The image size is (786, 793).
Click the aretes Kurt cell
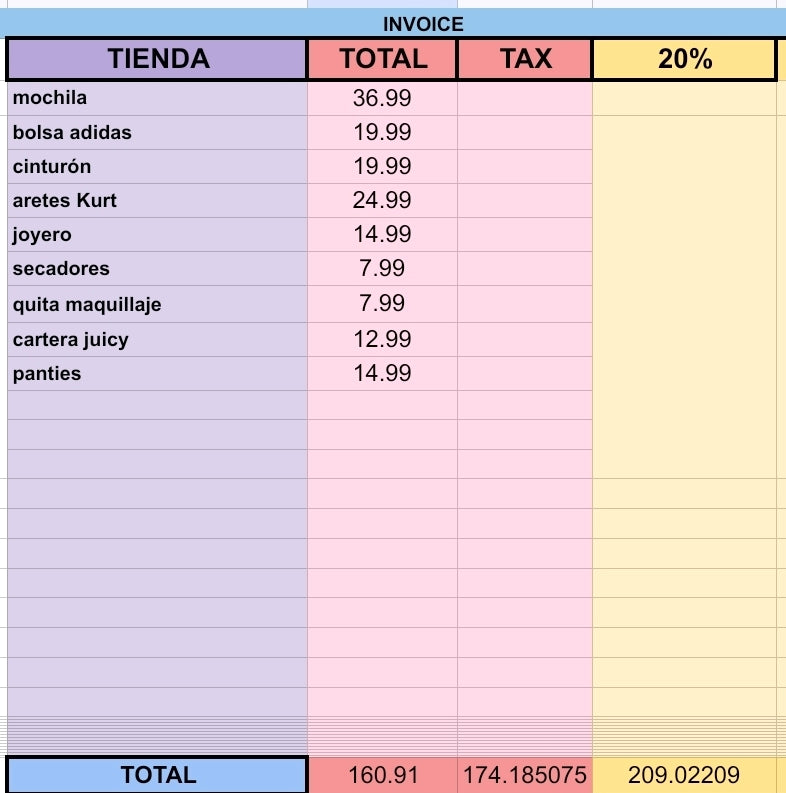157,201
